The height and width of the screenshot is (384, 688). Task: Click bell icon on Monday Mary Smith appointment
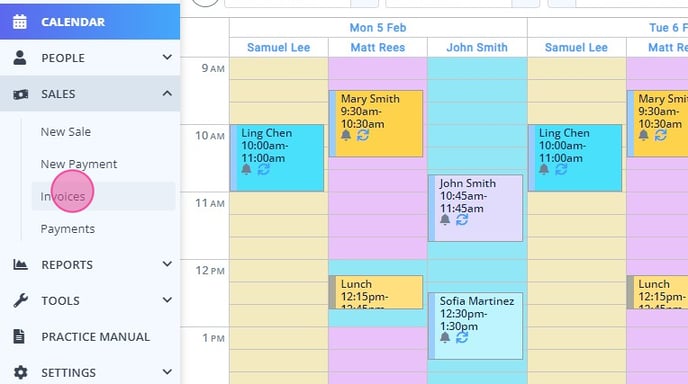(346, 135)
